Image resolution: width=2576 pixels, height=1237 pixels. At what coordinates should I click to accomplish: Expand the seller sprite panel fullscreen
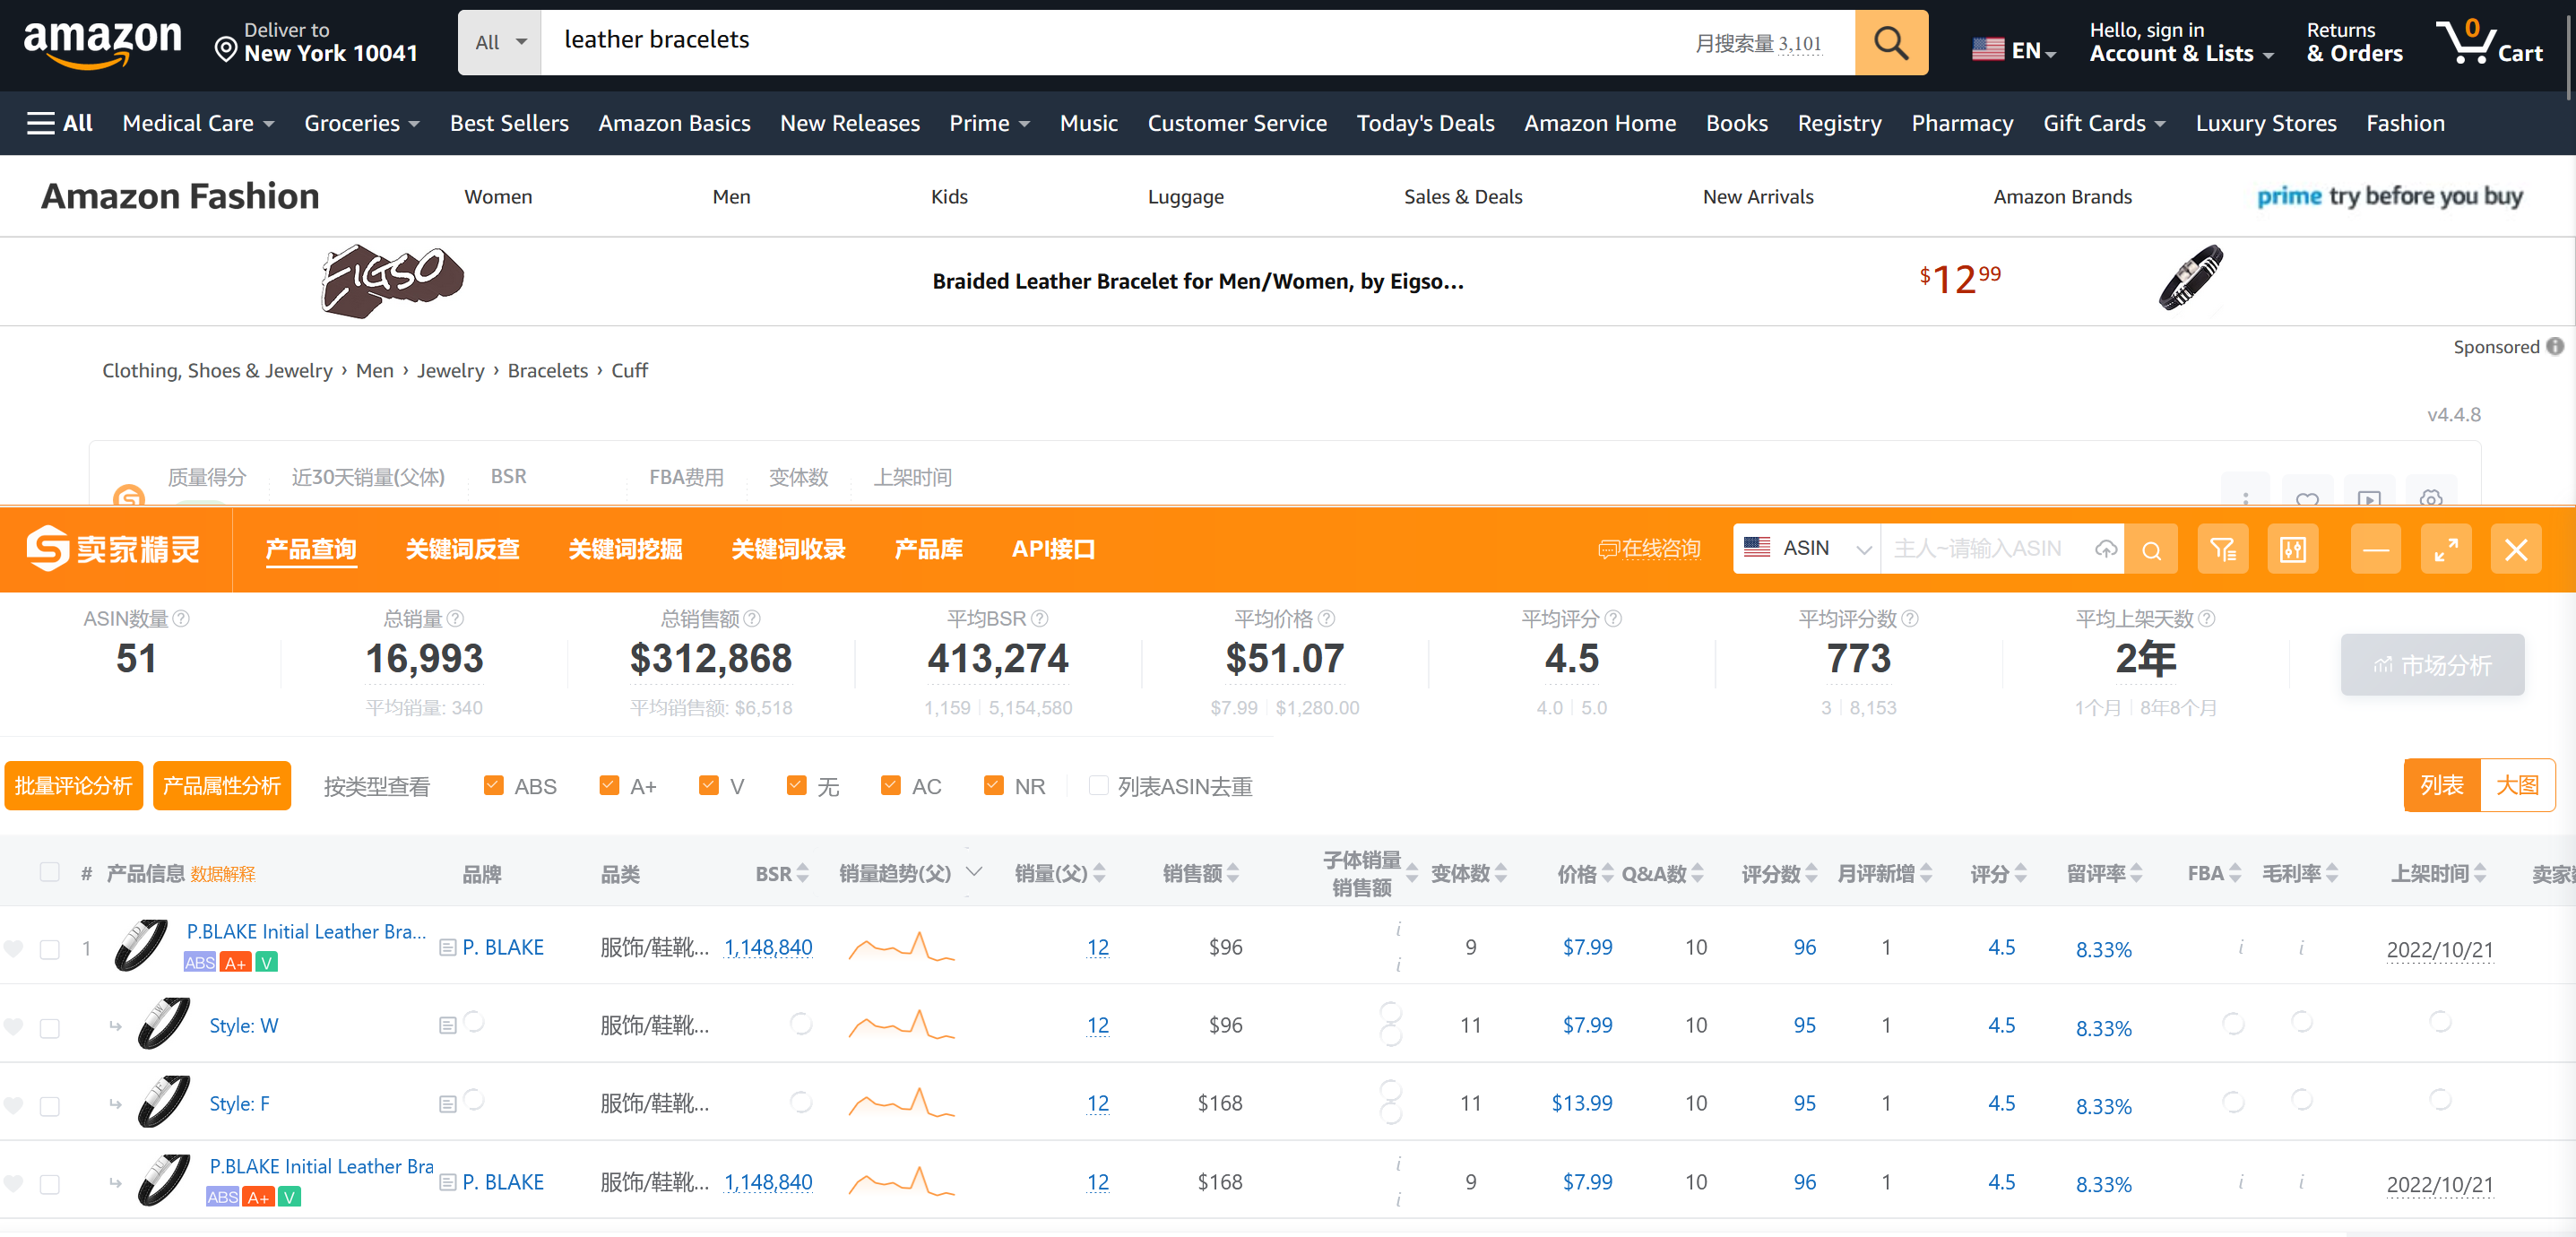pos(2445,549)
